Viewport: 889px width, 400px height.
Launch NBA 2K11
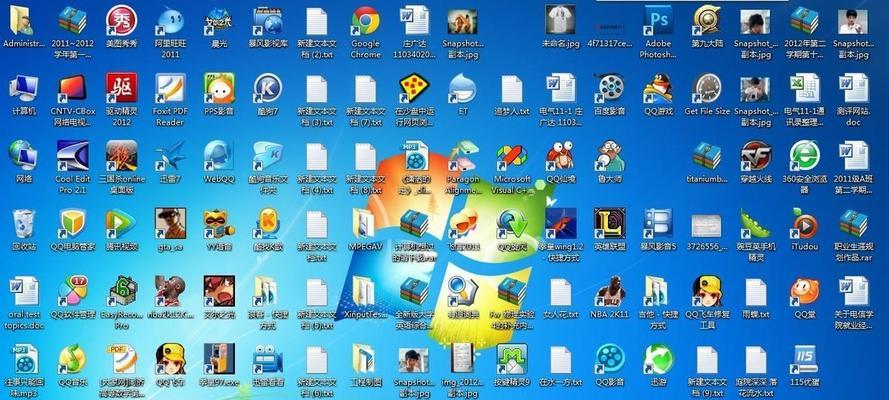tap(609, 291)
